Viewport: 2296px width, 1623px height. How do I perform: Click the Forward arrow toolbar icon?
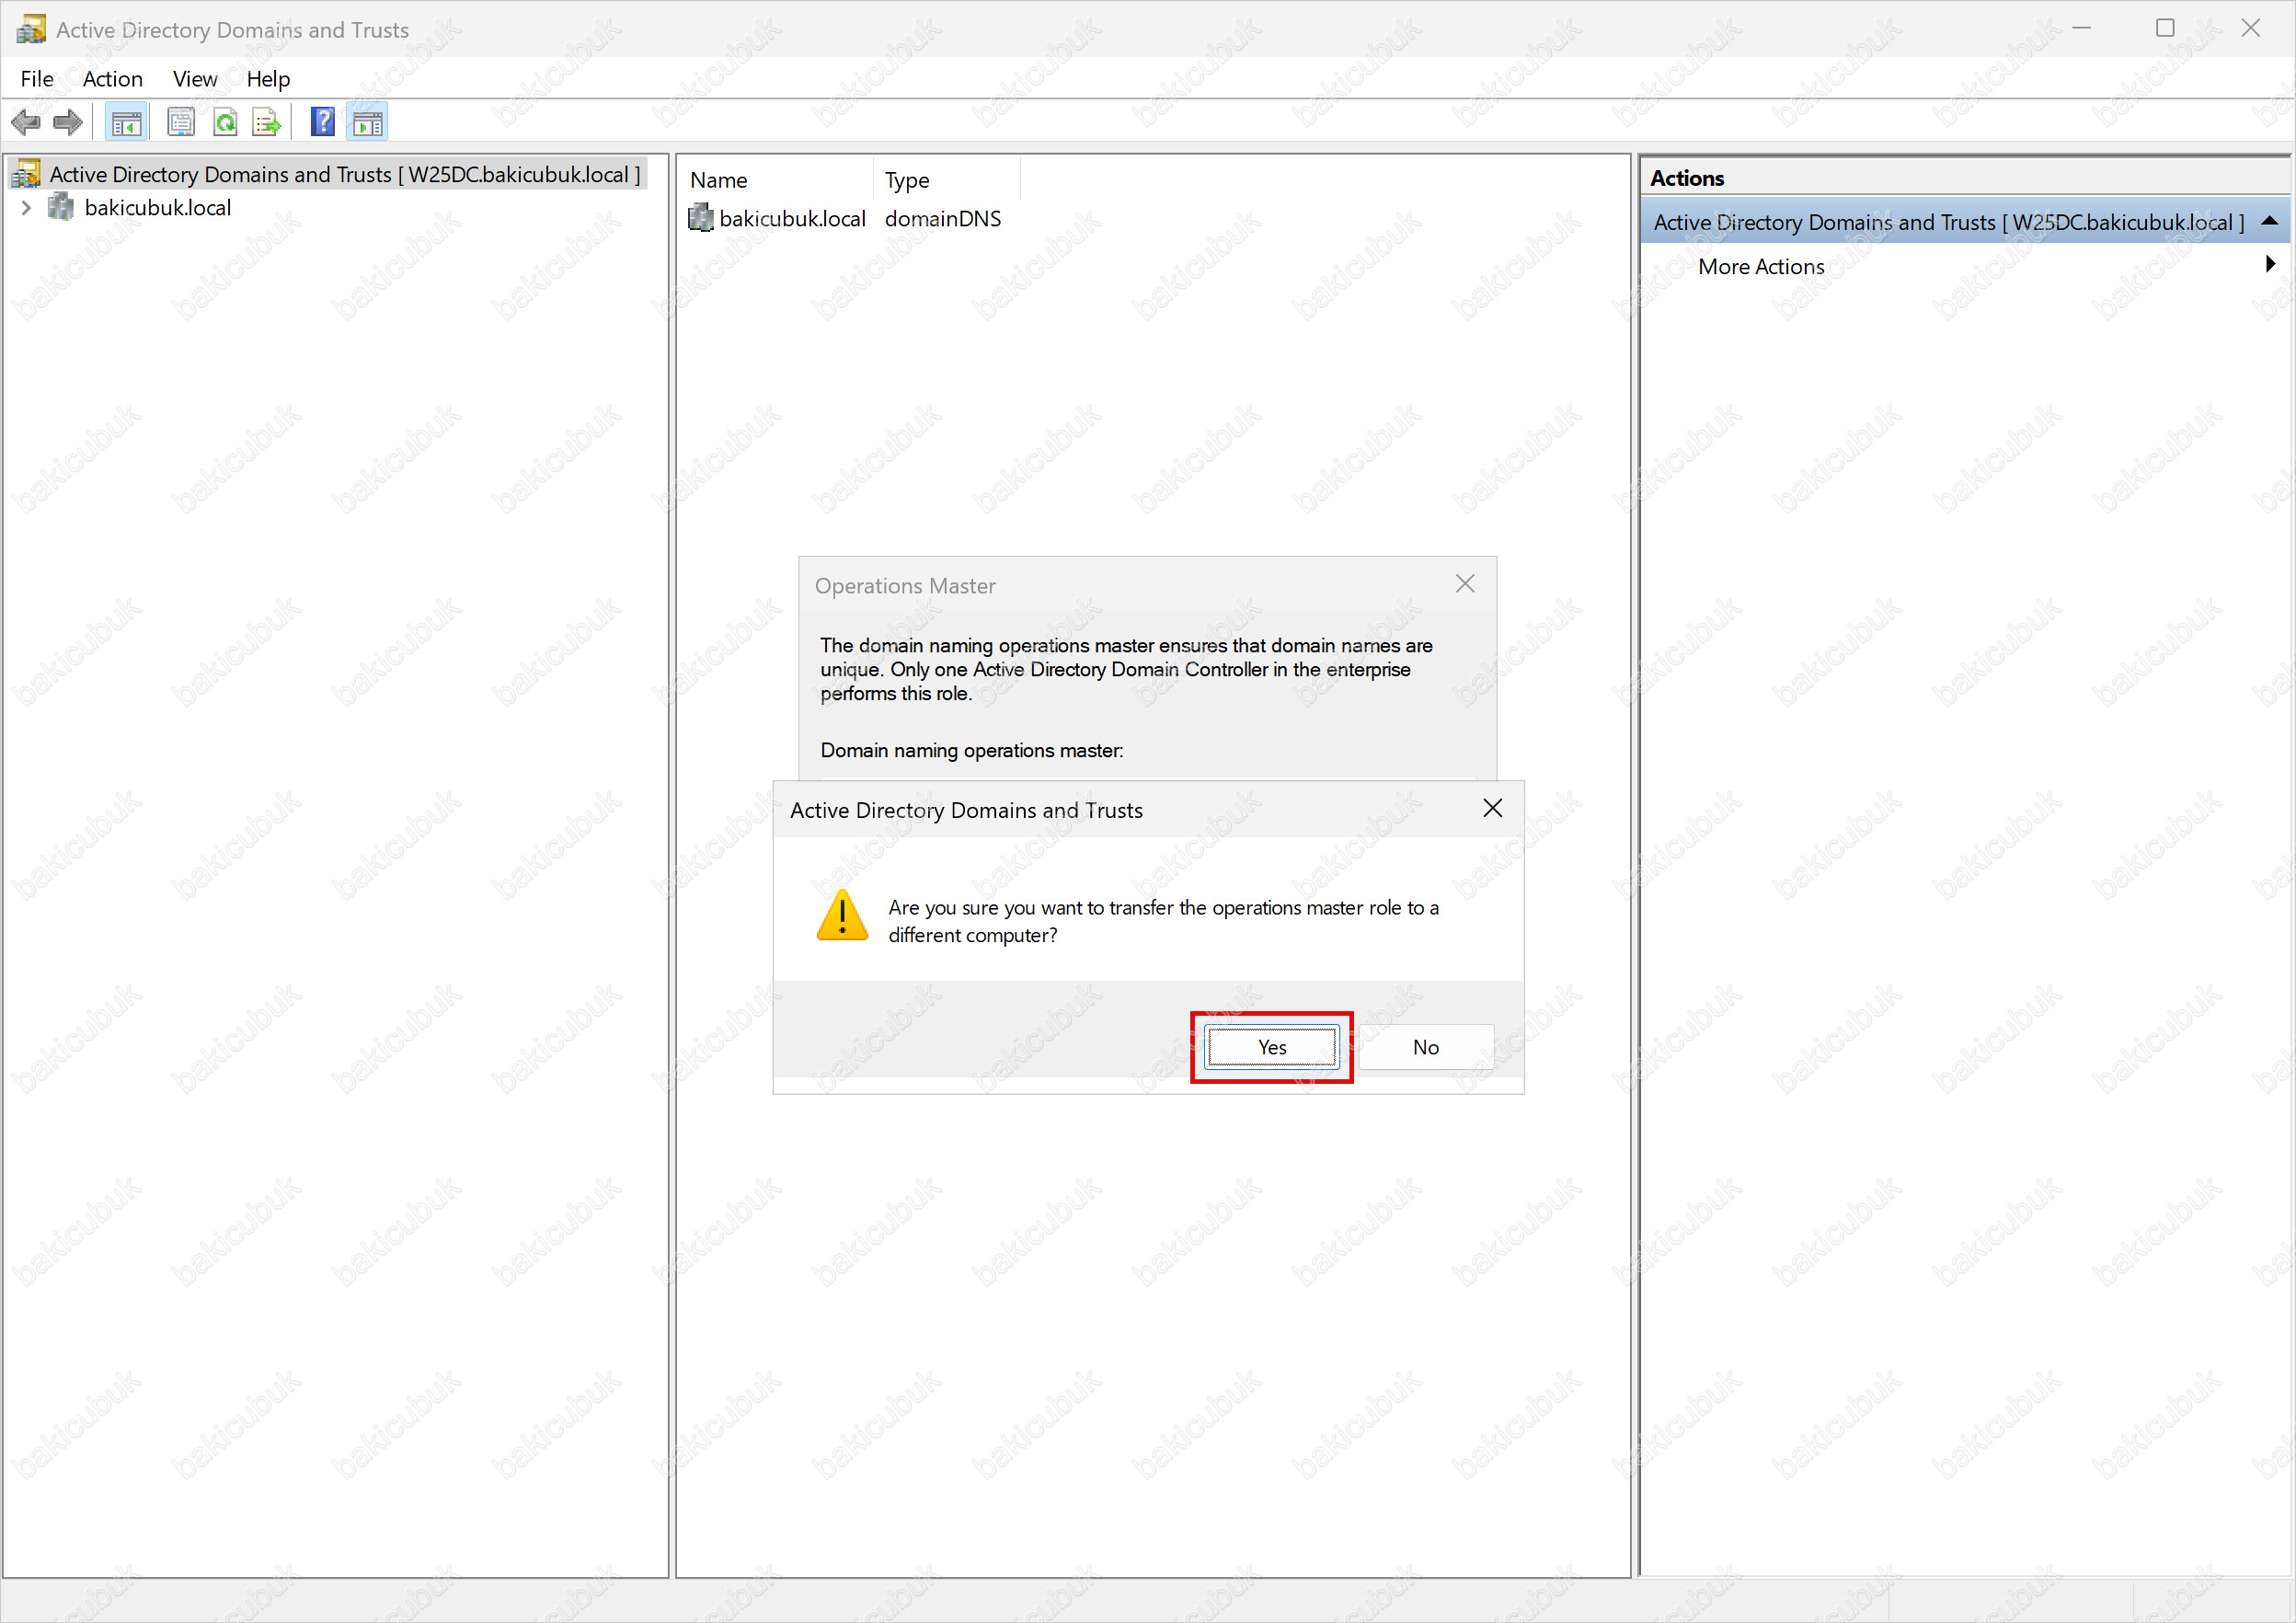pos(67,123)
